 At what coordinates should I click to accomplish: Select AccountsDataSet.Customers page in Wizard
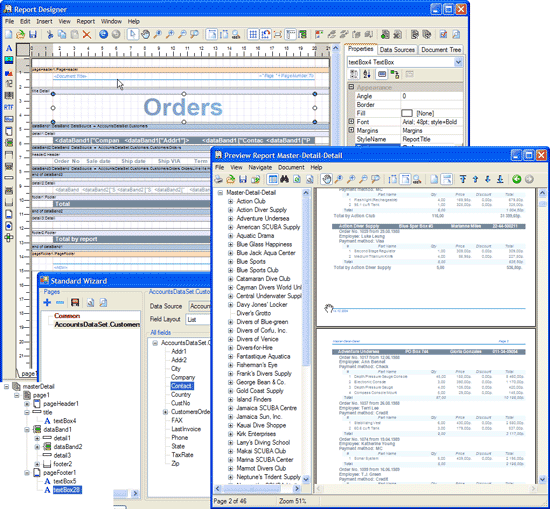pos(97,324)
